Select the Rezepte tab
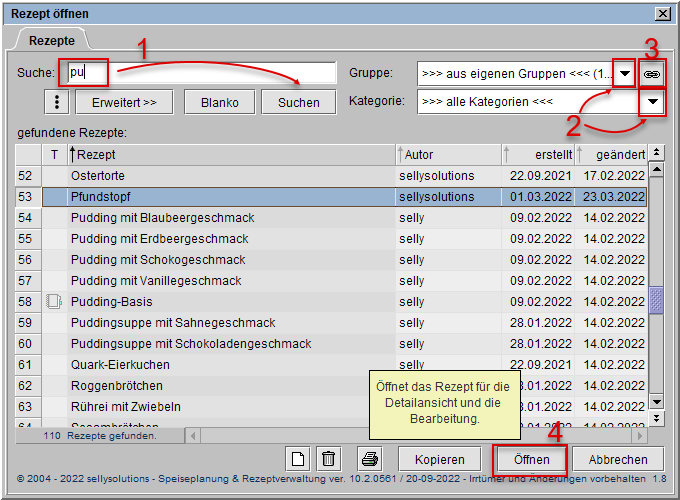Screen dimensions: 680x500 (51, 40)
